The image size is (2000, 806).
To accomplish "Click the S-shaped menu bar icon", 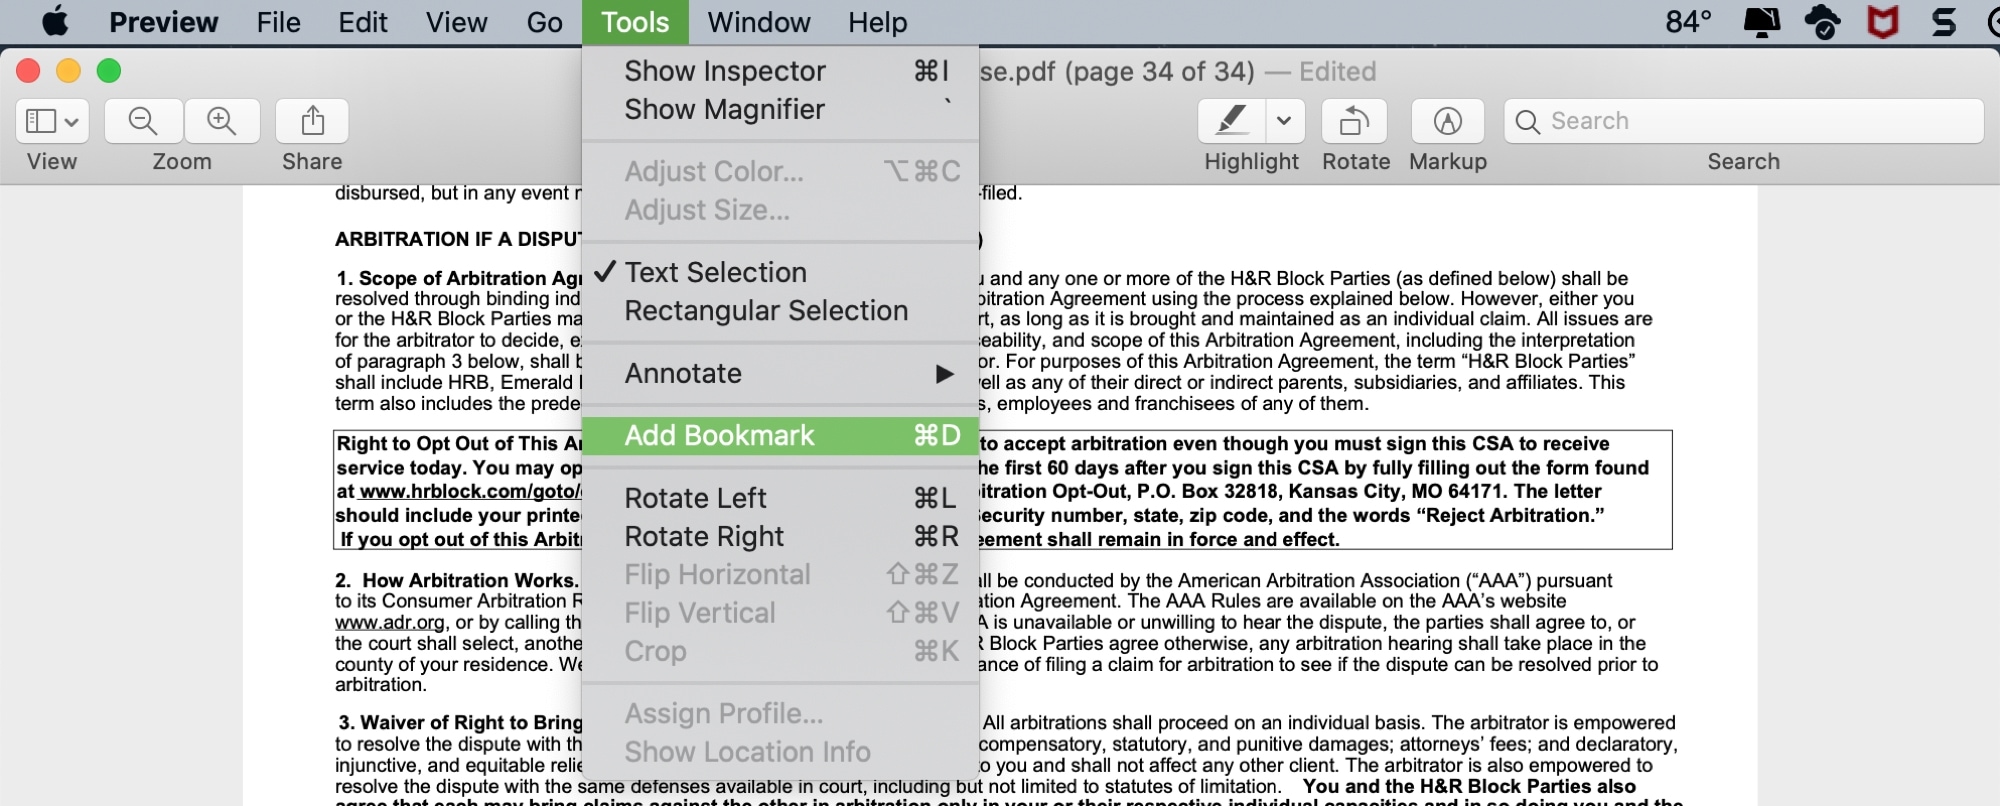I will pyautogui.click(x=1944, y=22).
